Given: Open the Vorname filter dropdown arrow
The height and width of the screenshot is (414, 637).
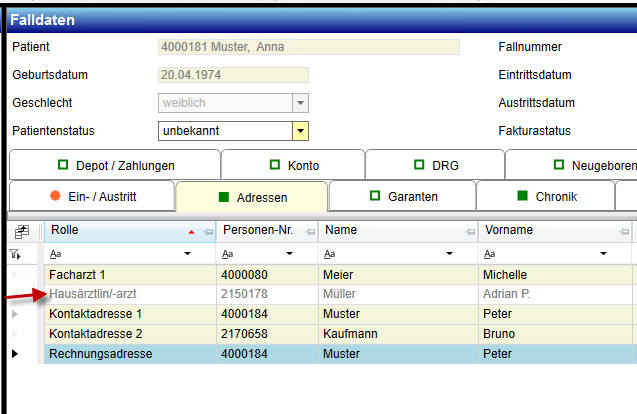Looking at the screenshot, I should point(603,254).
